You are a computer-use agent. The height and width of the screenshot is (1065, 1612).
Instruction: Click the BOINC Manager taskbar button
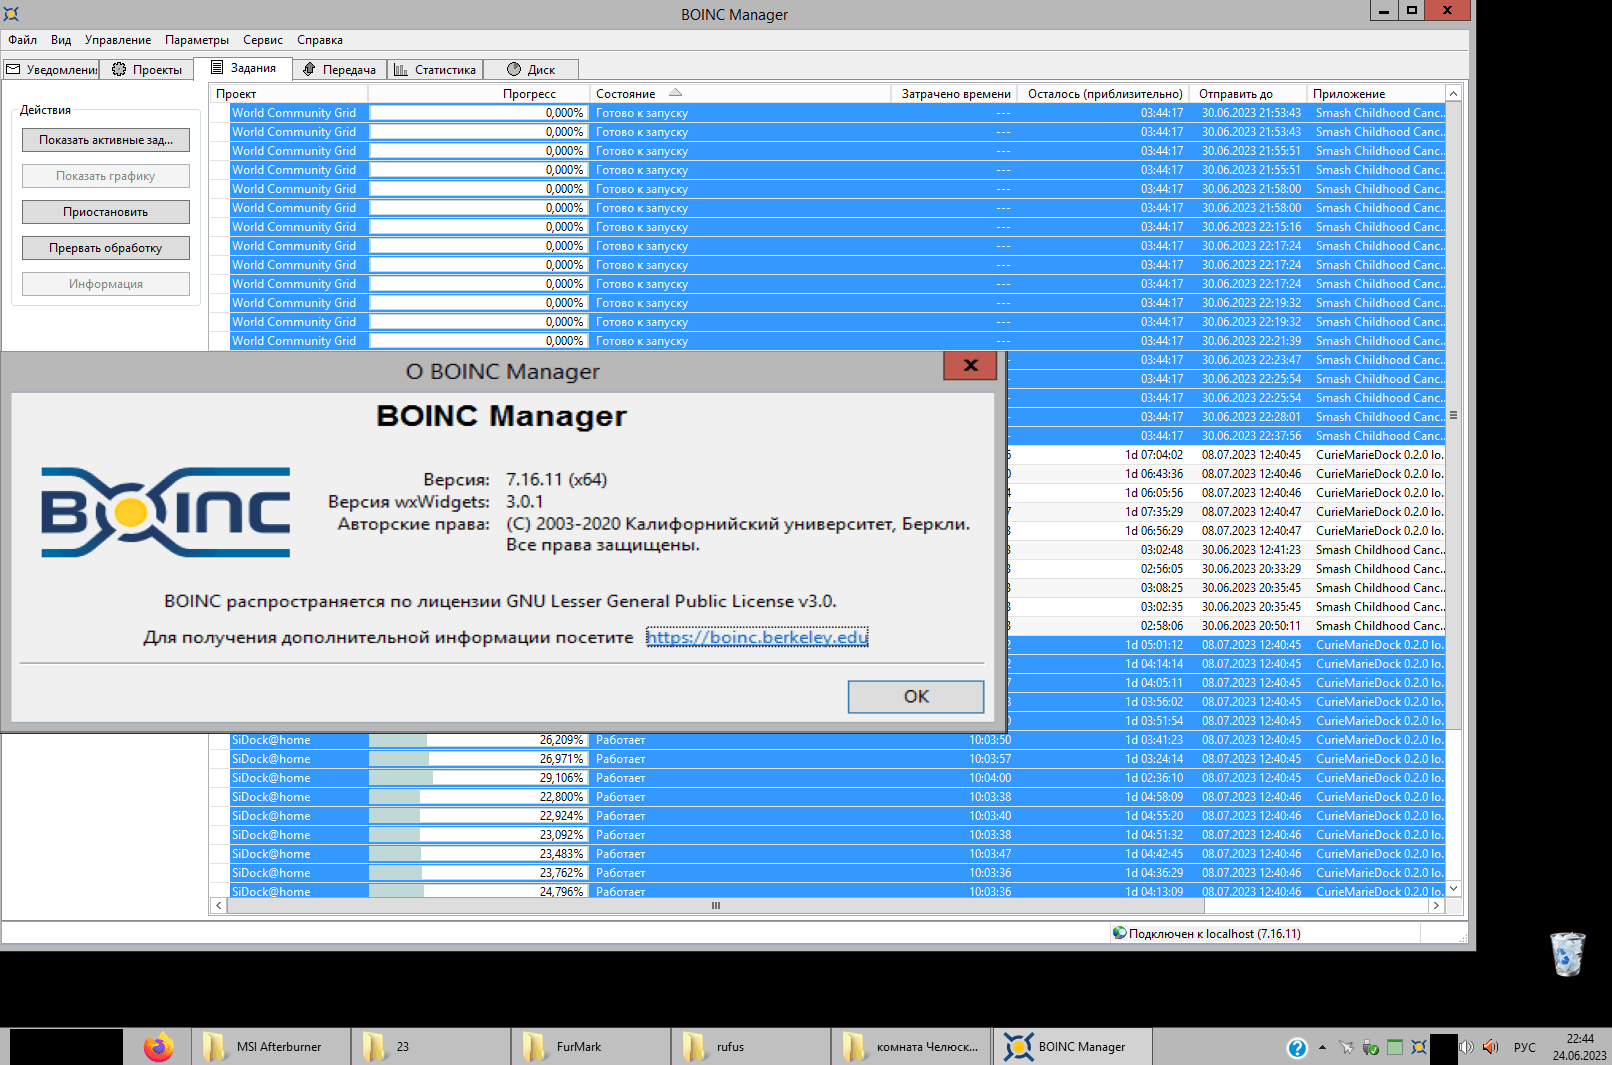click(1073, 1047)
